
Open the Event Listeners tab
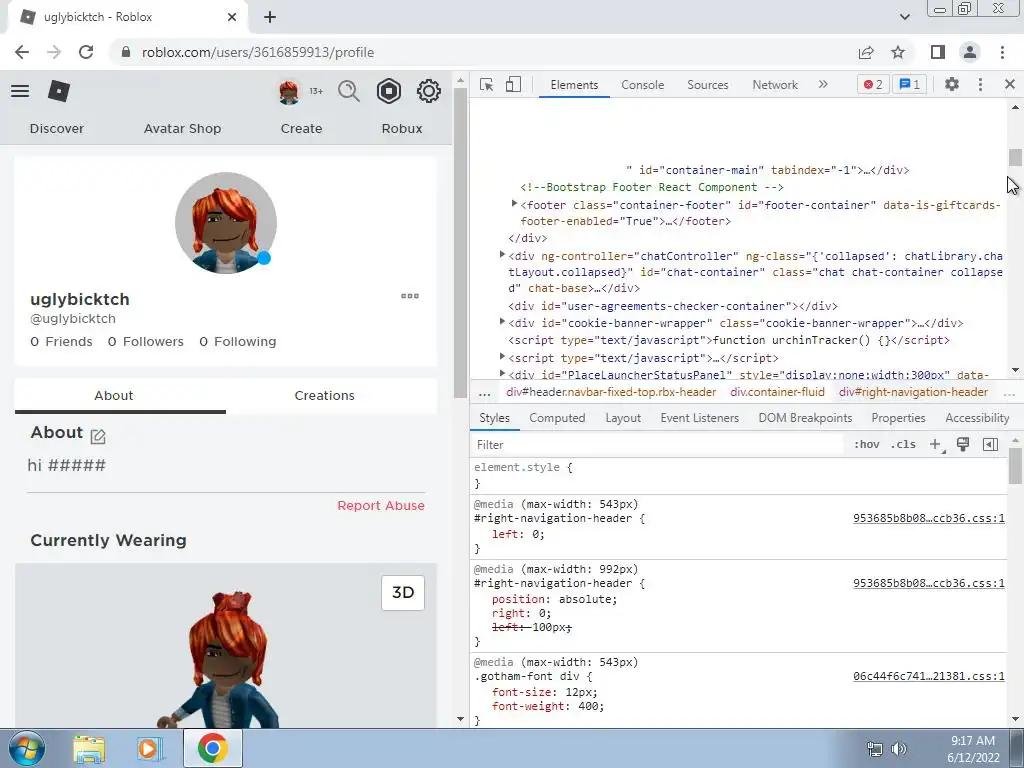click(x=699, y=418)
